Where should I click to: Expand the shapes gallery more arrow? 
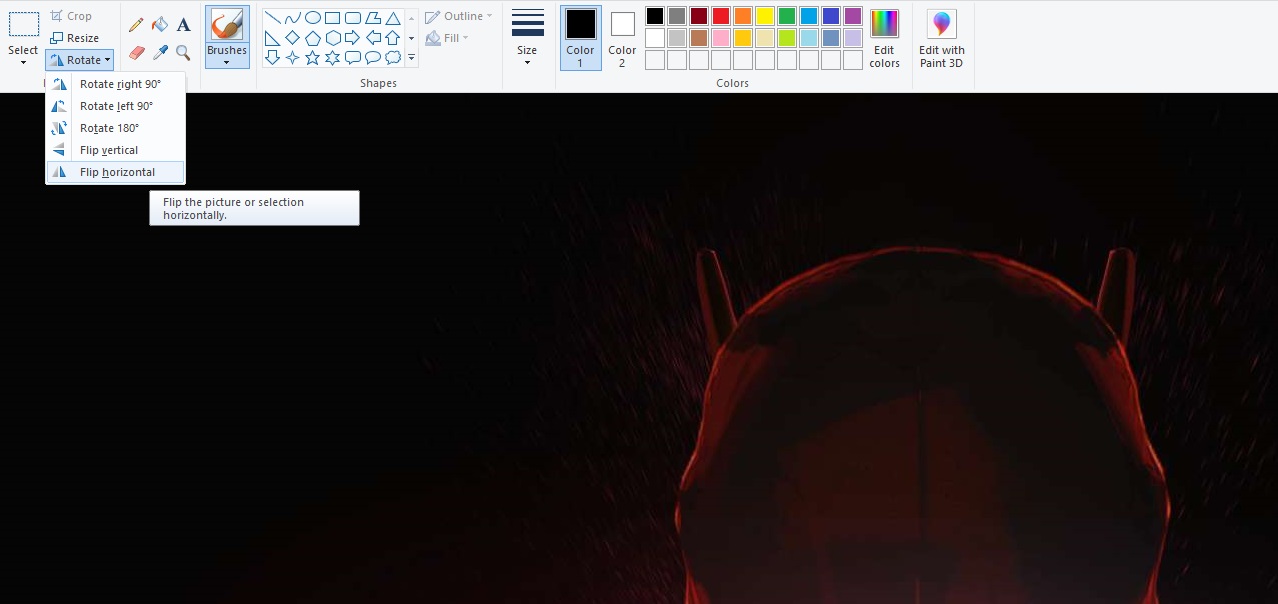[x=411, y=58]
